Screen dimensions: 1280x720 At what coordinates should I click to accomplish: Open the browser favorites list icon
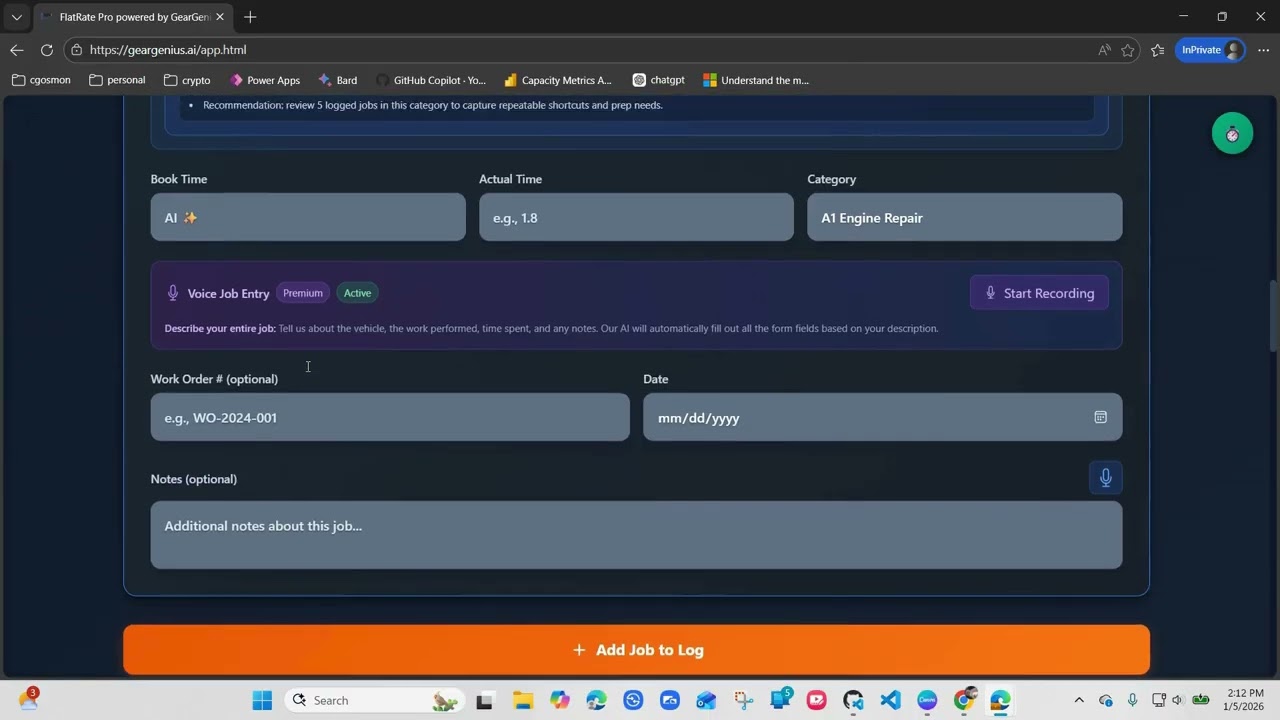[x=1158, y=50]
